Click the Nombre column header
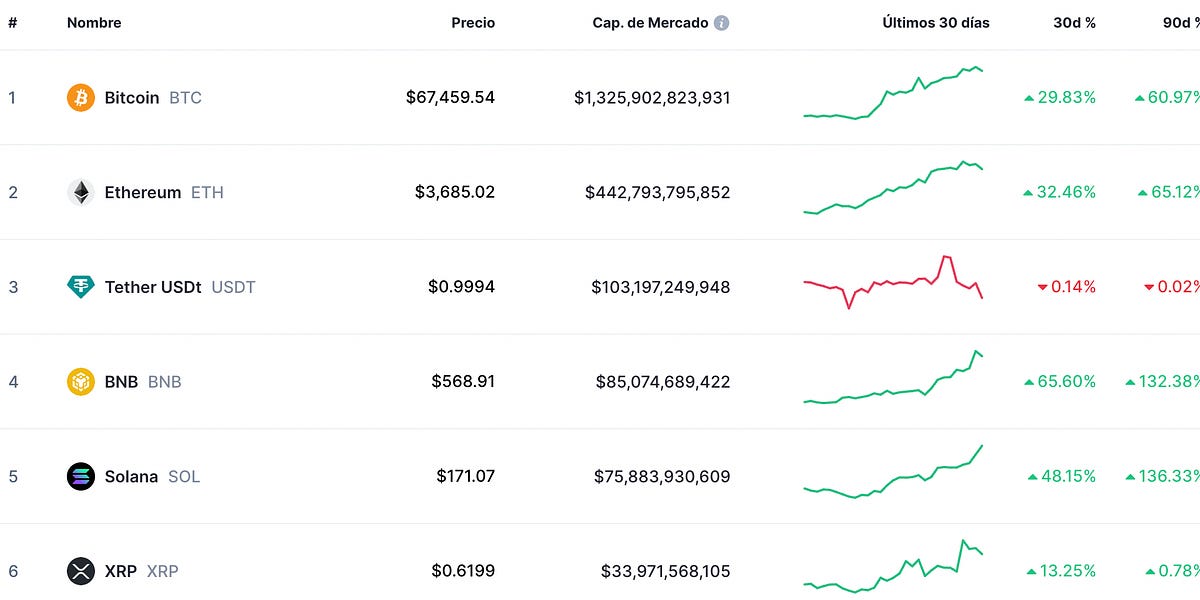Screen dimensions: 1200x600 pyautogui.click(x=93, y=22)
